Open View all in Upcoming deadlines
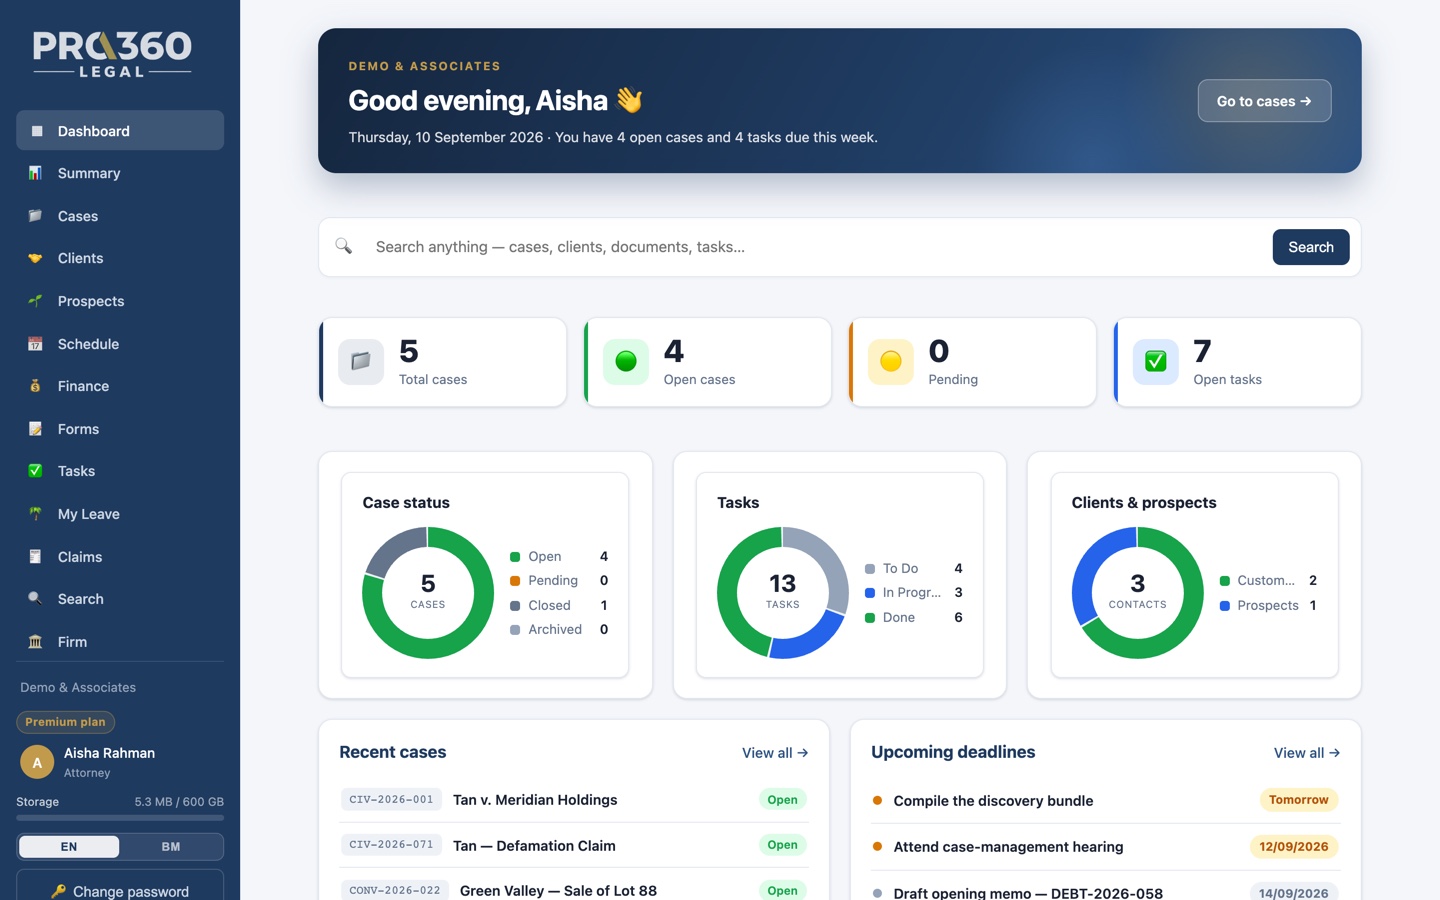Image resolution: width=1440 pixels, height=900 pixels. pos(1307,753)
